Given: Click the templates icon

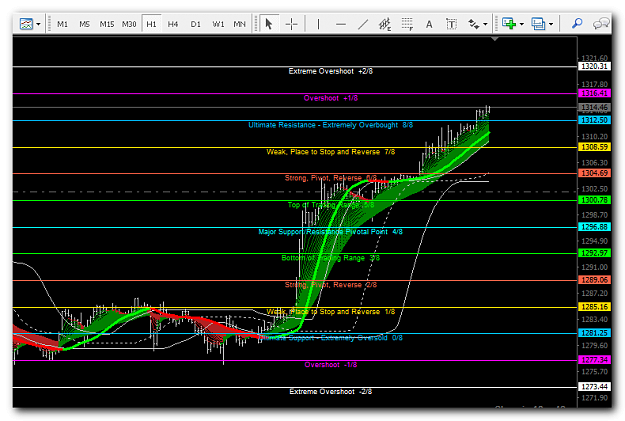Looking at the screenshot, I should click(x=538, y=24).
